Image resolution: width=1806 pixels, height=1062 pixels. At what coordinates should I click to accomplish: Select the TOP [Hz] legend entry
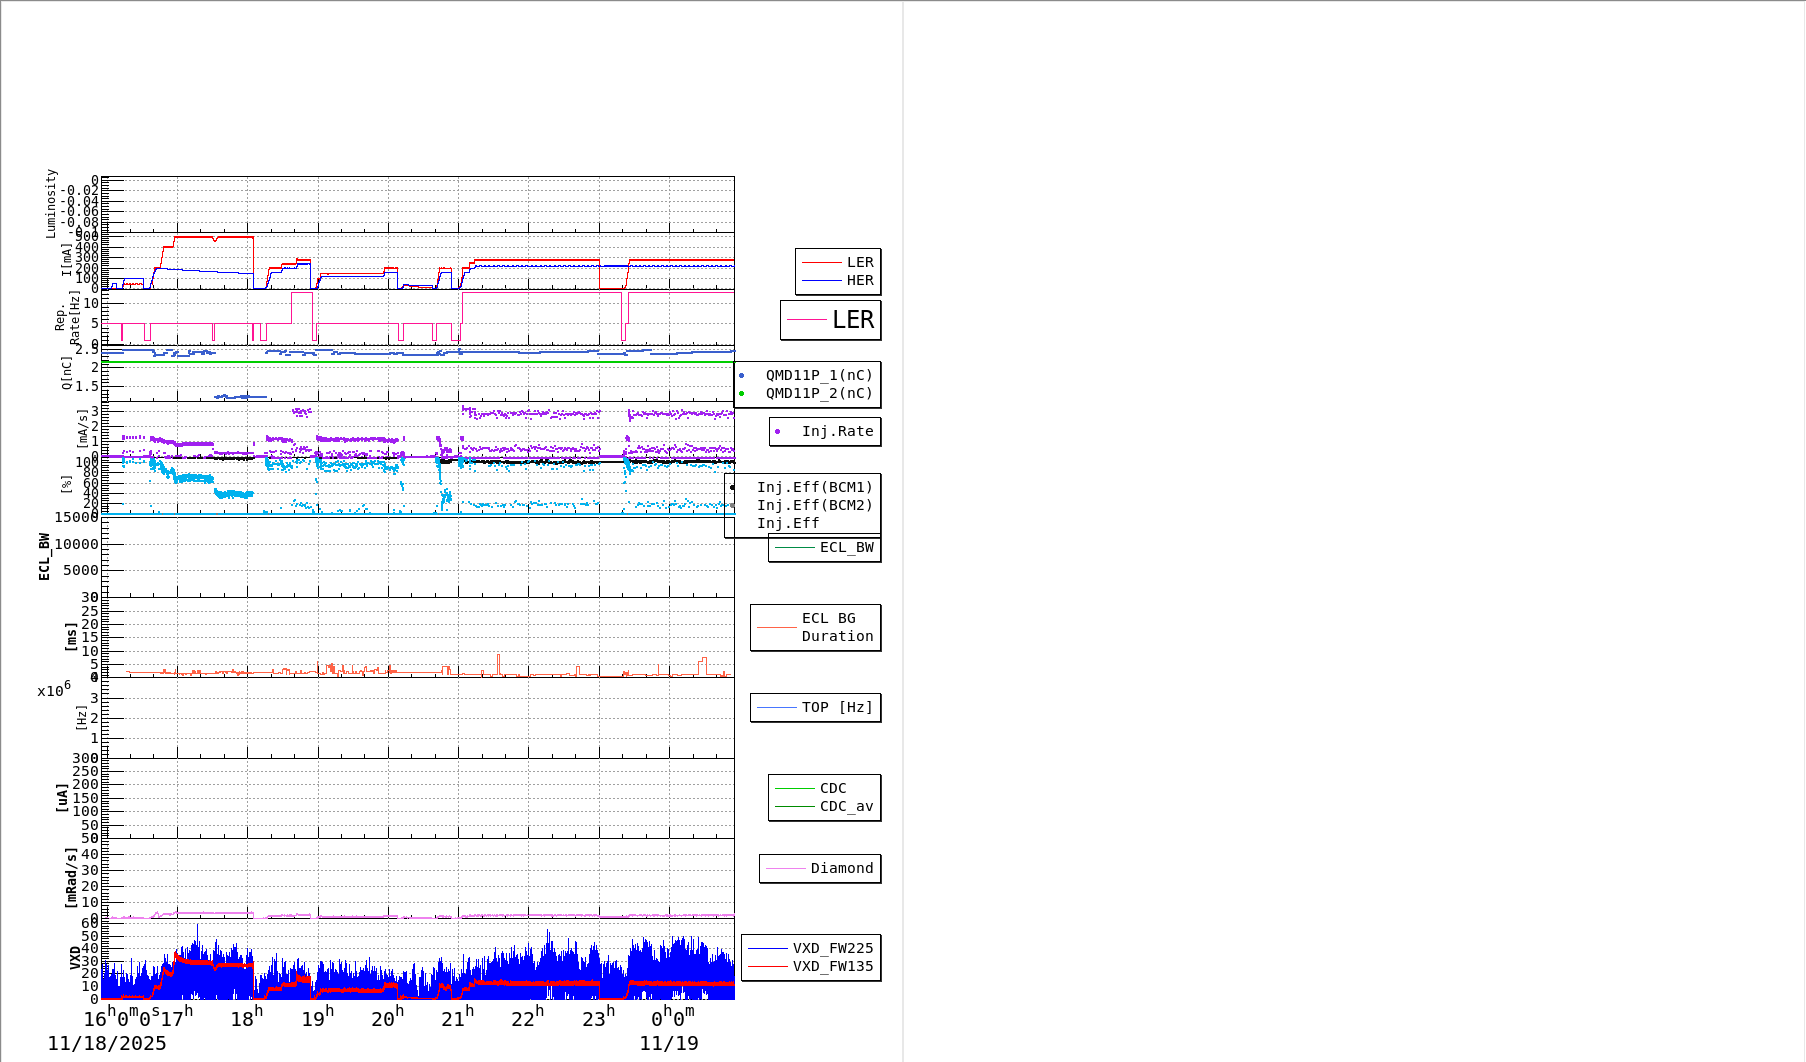(836, 707)
